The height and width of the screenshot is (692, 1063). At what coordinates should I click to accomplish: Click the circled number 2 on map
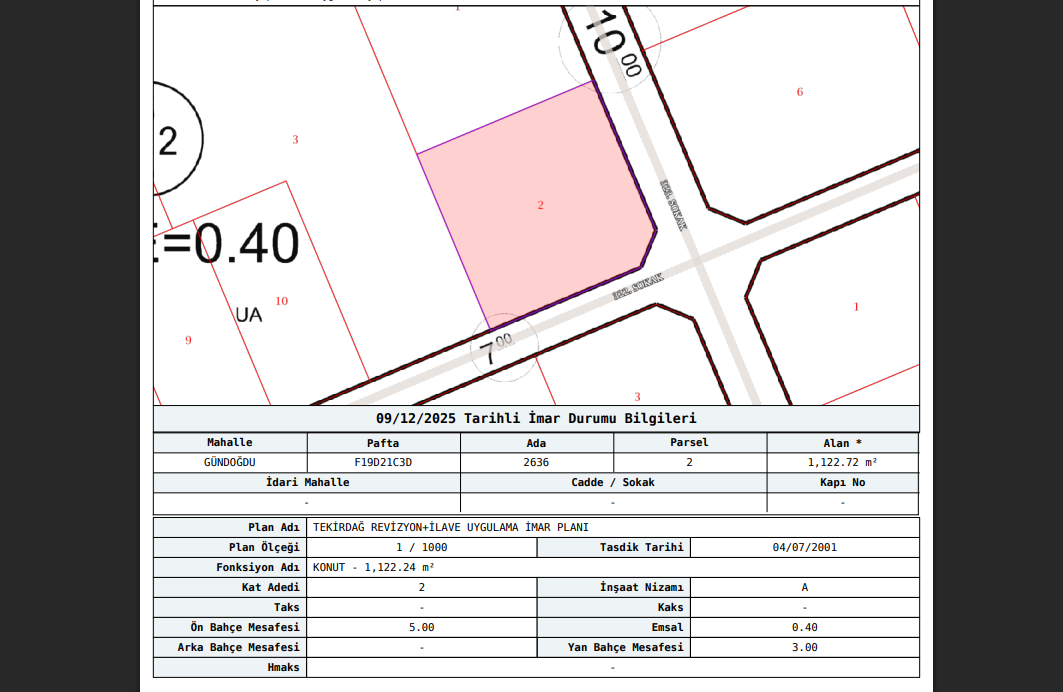(170, 140)
